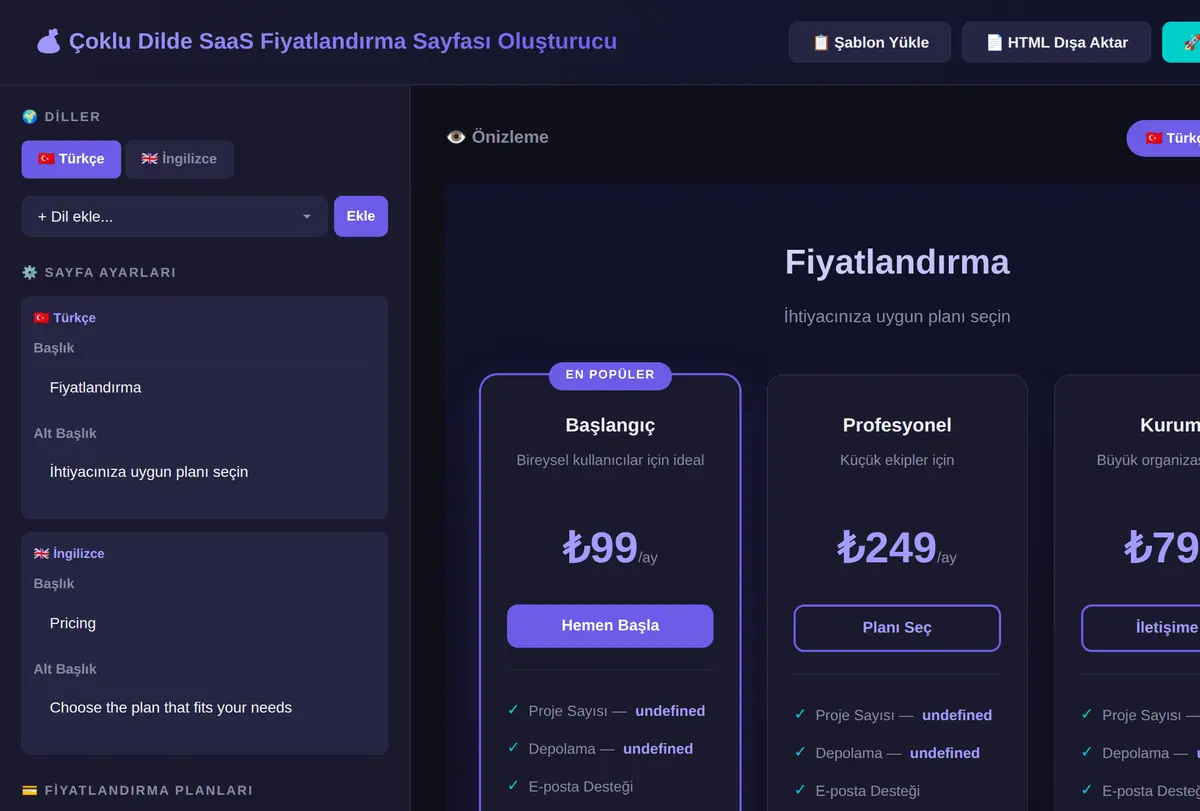1200x811 pixels.
Task: Click the card icon beside FİYATLANDIRMA PLANLARI
Action: pos(30,790)
